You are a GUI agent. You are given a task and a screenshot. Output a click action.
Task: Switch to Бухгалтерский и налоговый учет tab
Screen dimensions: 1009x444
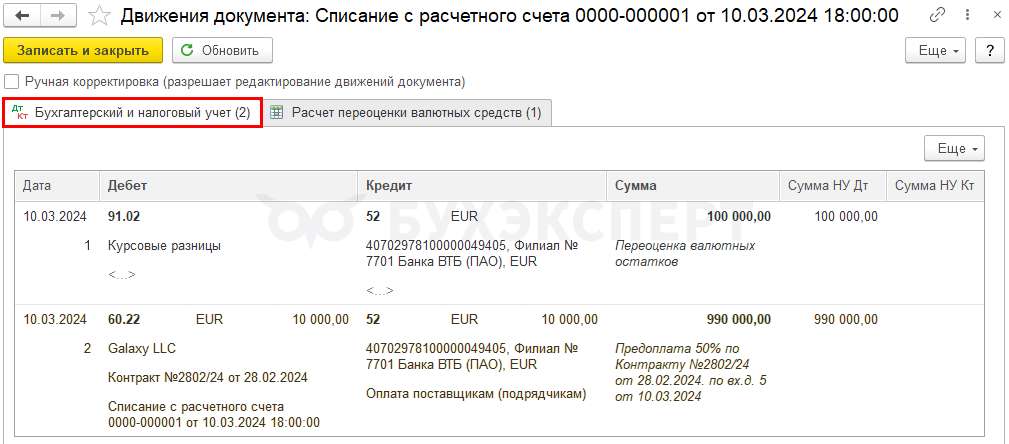pos(133,113)
